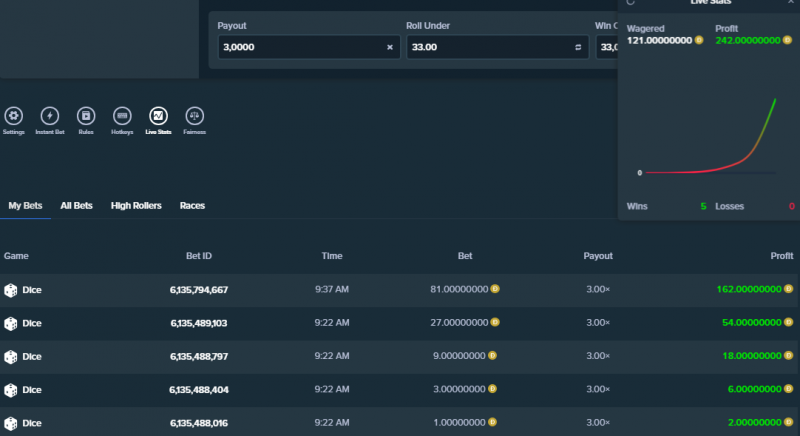Switch to the All Bets tab
This screenshot has width=800, height=436.
[77, 206]
